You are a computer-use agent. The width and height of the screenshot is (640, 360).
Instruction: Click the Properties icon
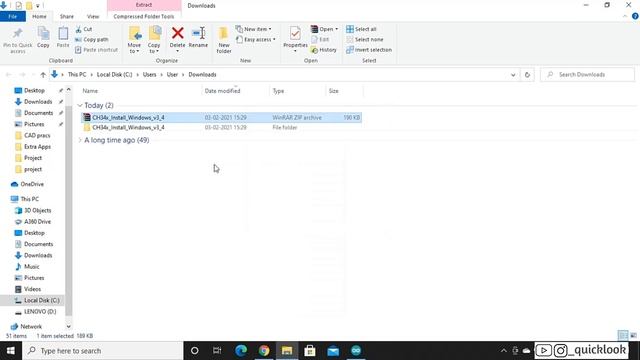pyautogui.click(x=295, y=34)
